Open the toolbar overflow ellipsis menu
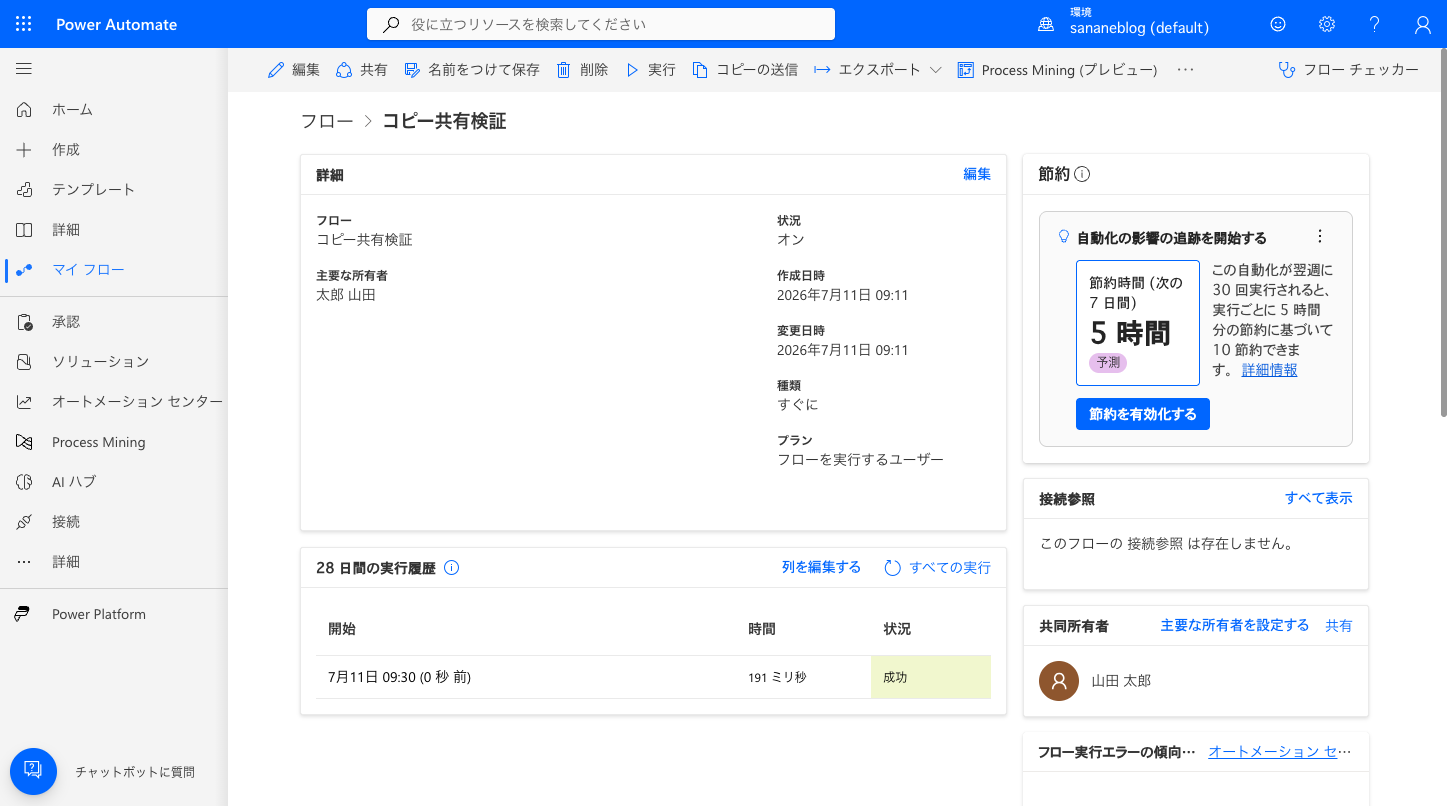Viewport: 1447px width, 806px height. point(1186,70)
